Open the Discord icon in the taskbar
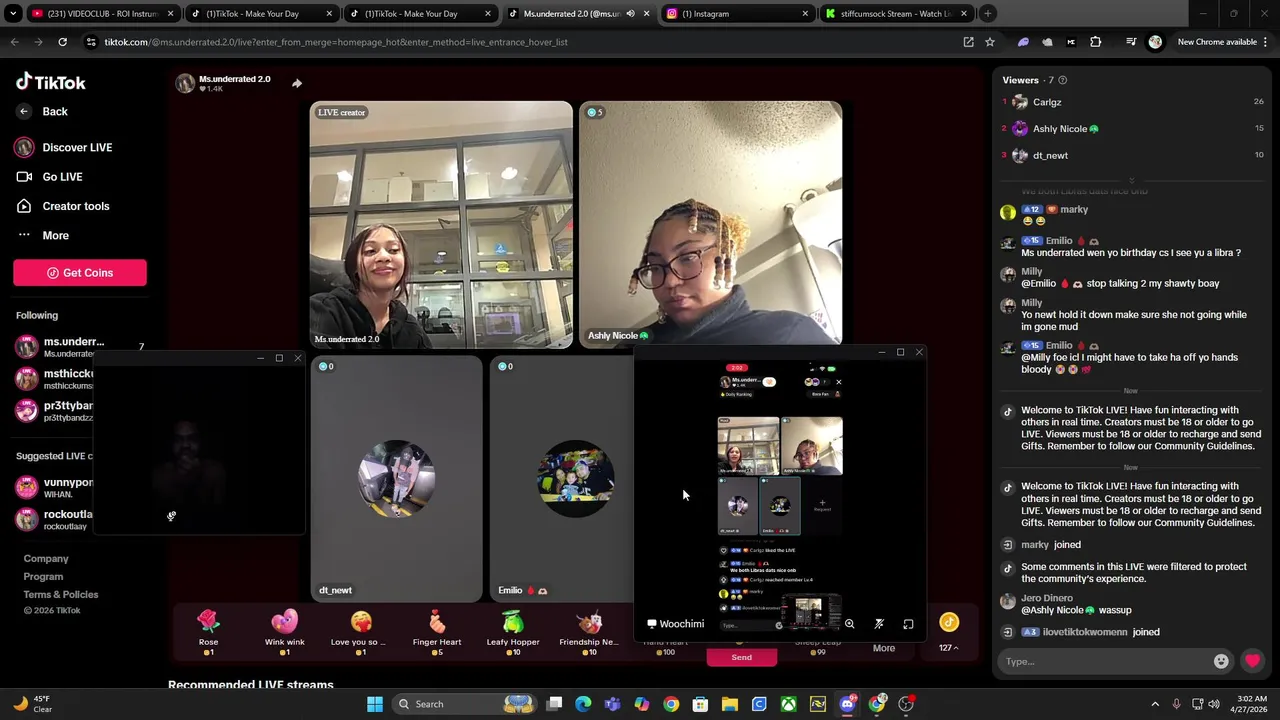Viewport: 1280px width, 720px height. pos(847,704)
